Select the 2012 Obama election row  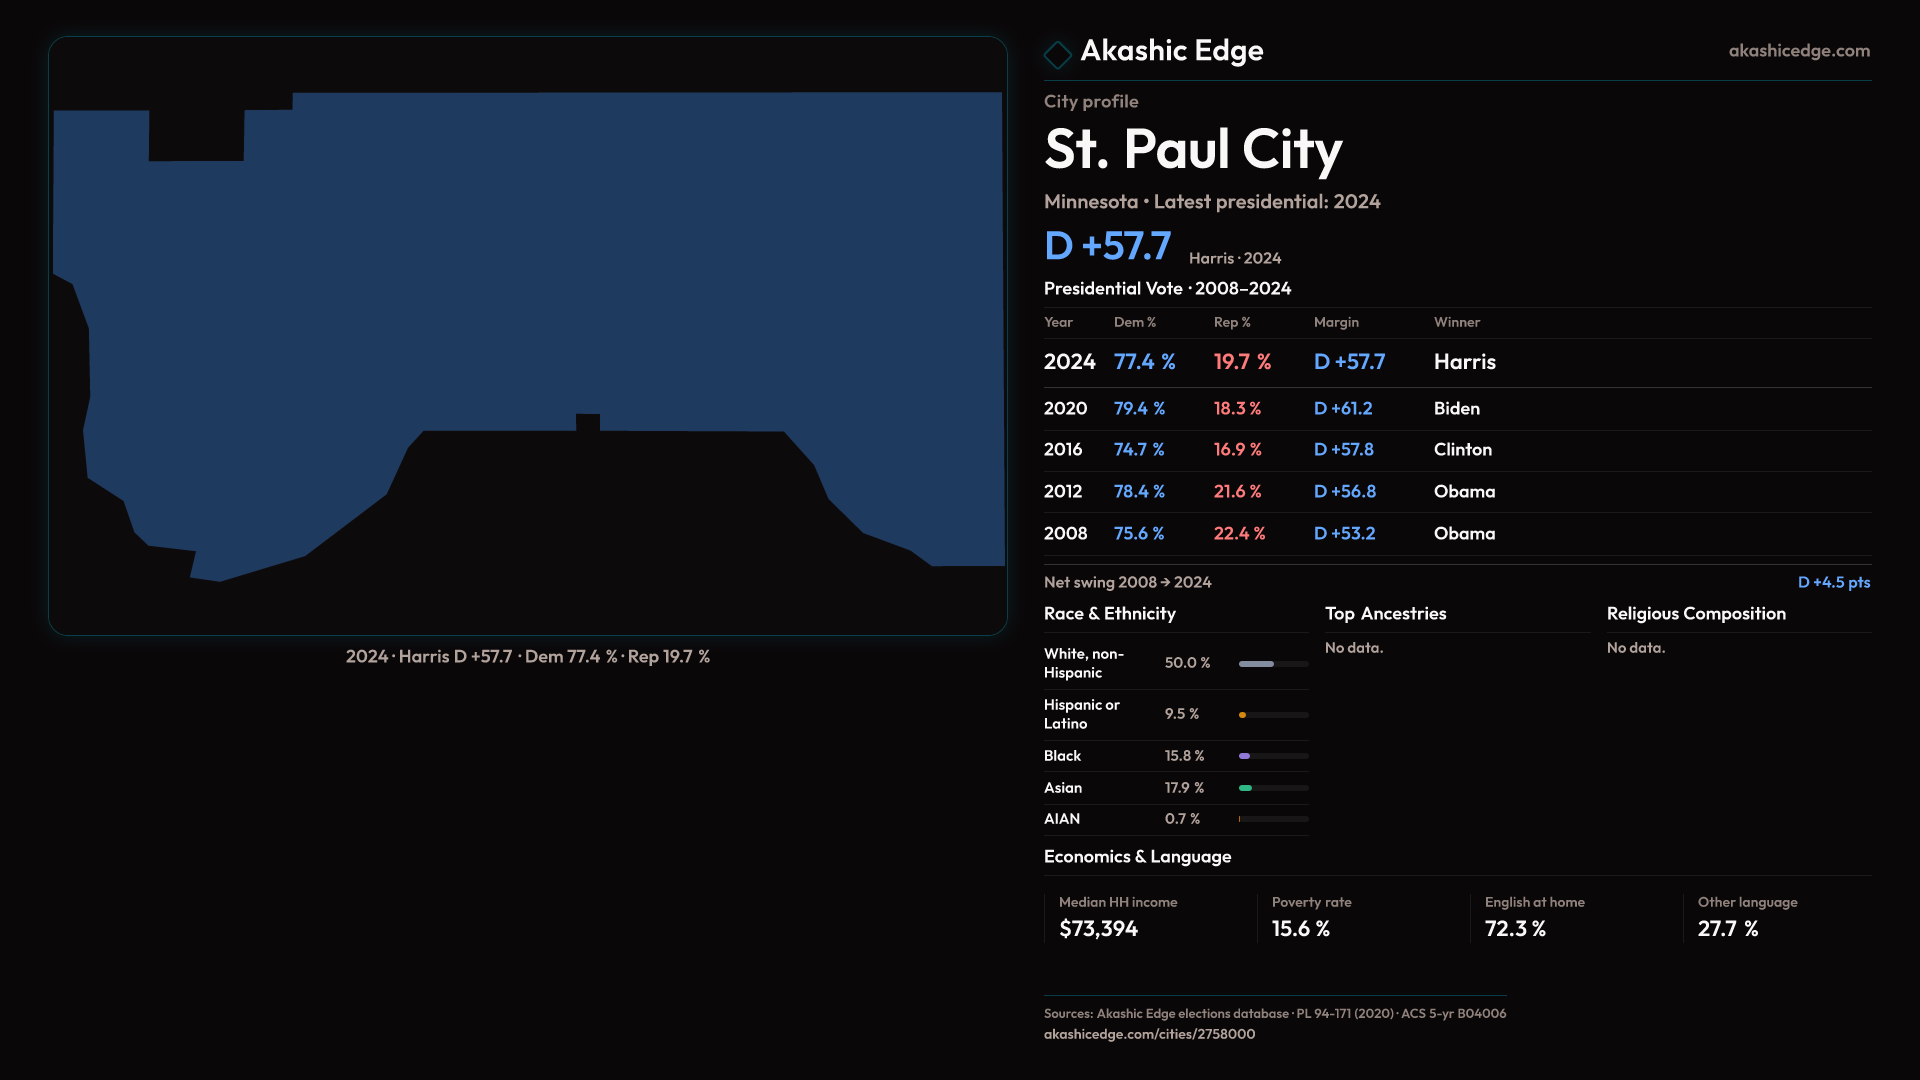pos(1456,492)
